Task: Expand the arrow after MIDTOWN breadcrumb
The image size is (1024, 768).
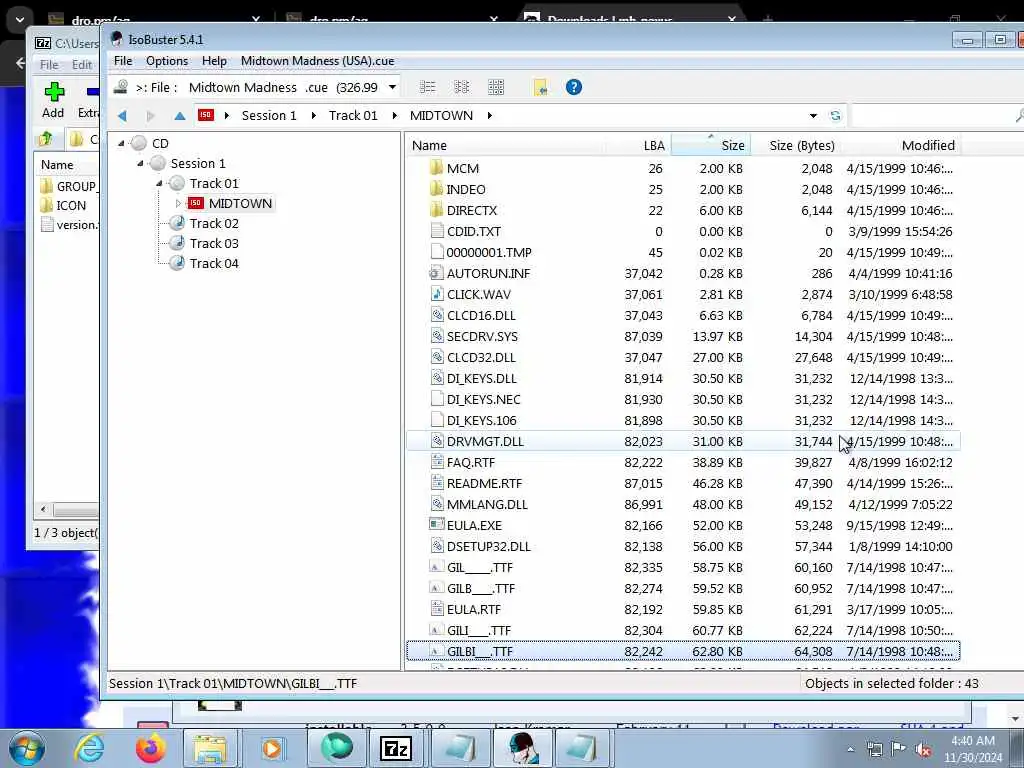Action: coord(490,116)
